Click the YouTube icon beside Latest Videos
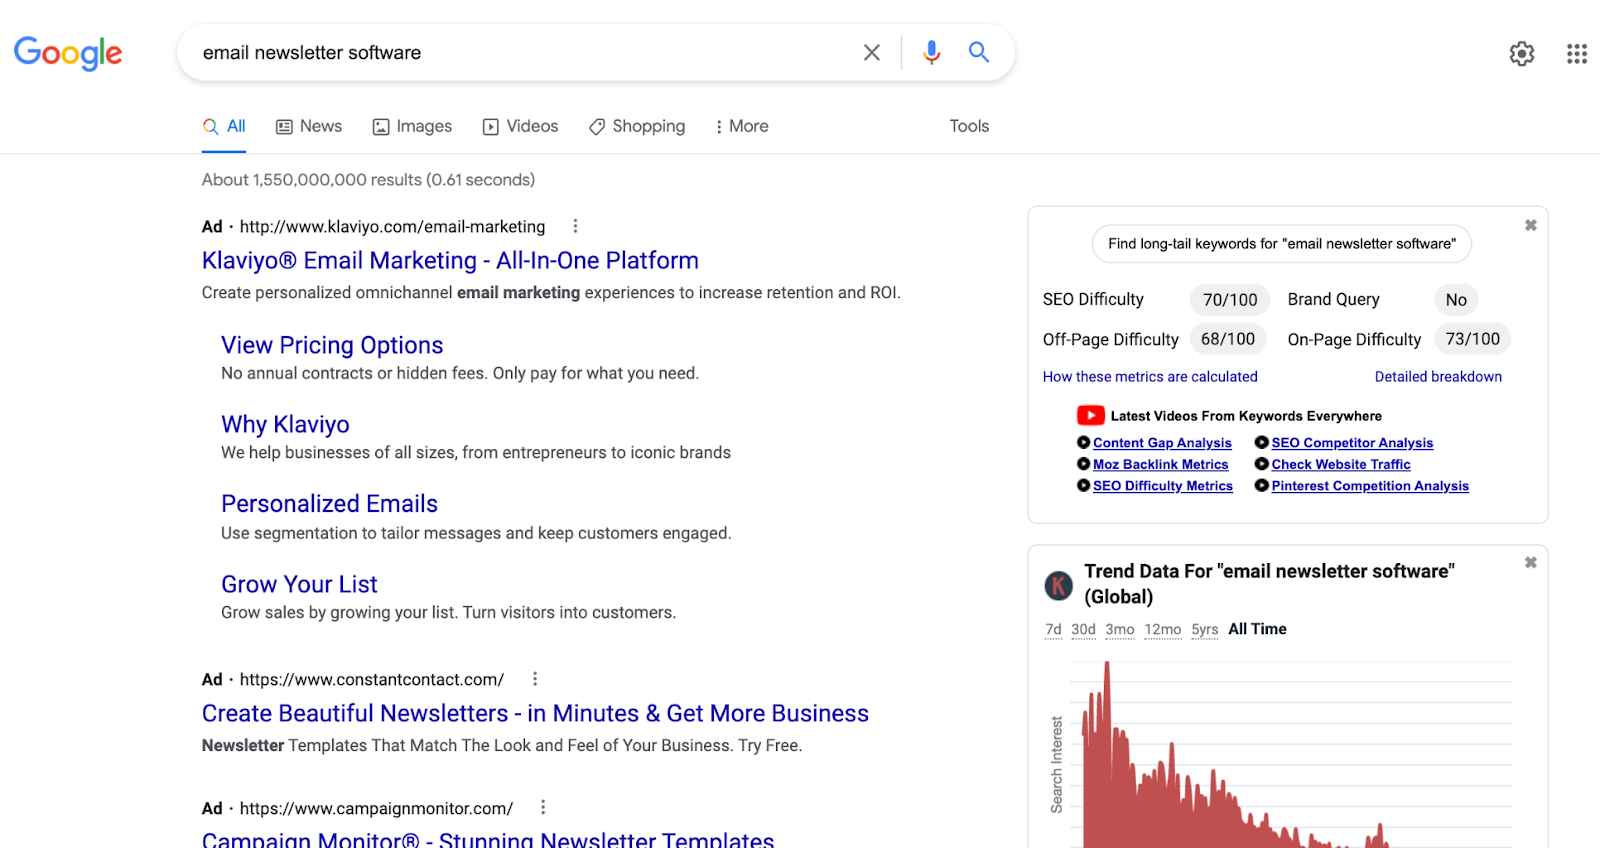1600x848 pixels. click(x=1090, y=415)
